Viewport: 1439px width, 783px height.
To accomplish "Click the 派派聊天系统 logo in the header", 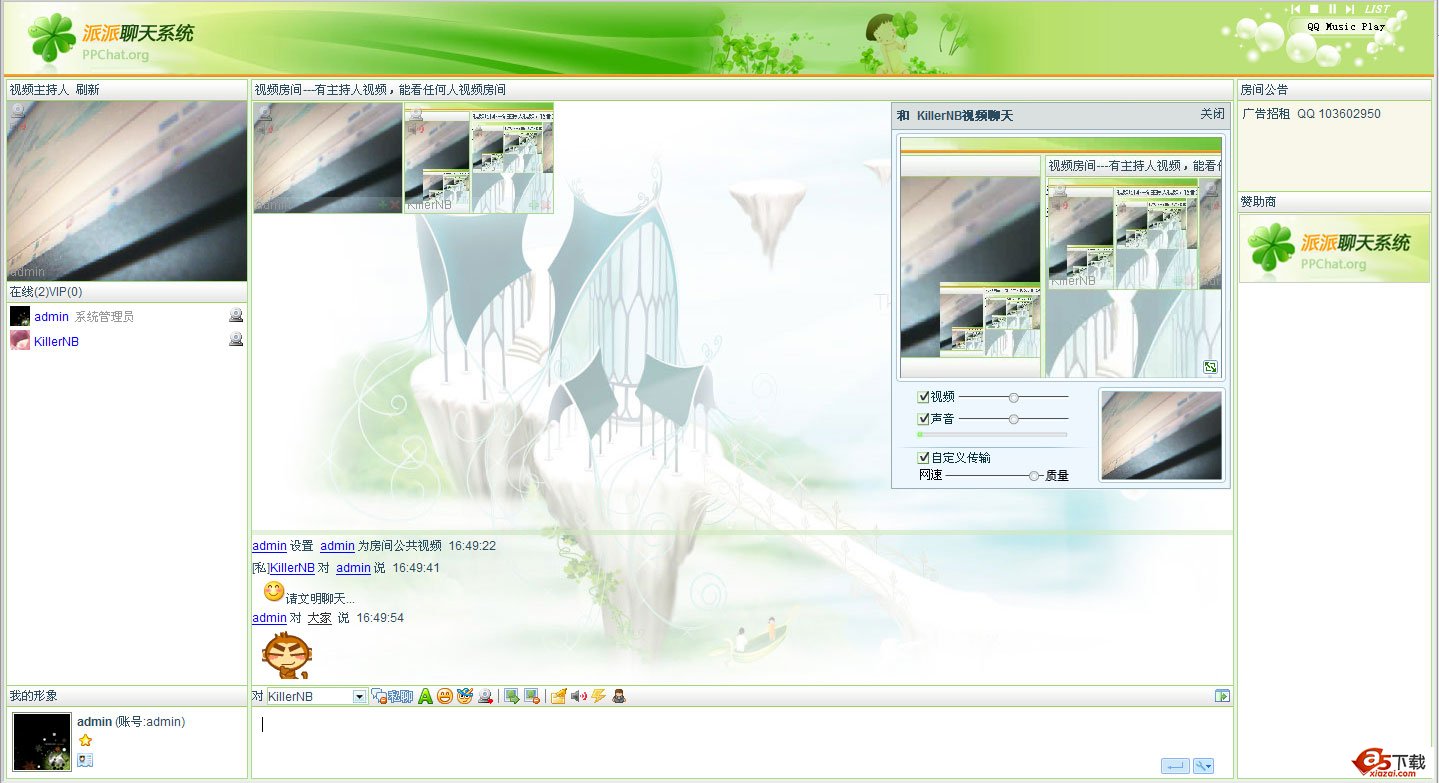I will coord(112,38).
